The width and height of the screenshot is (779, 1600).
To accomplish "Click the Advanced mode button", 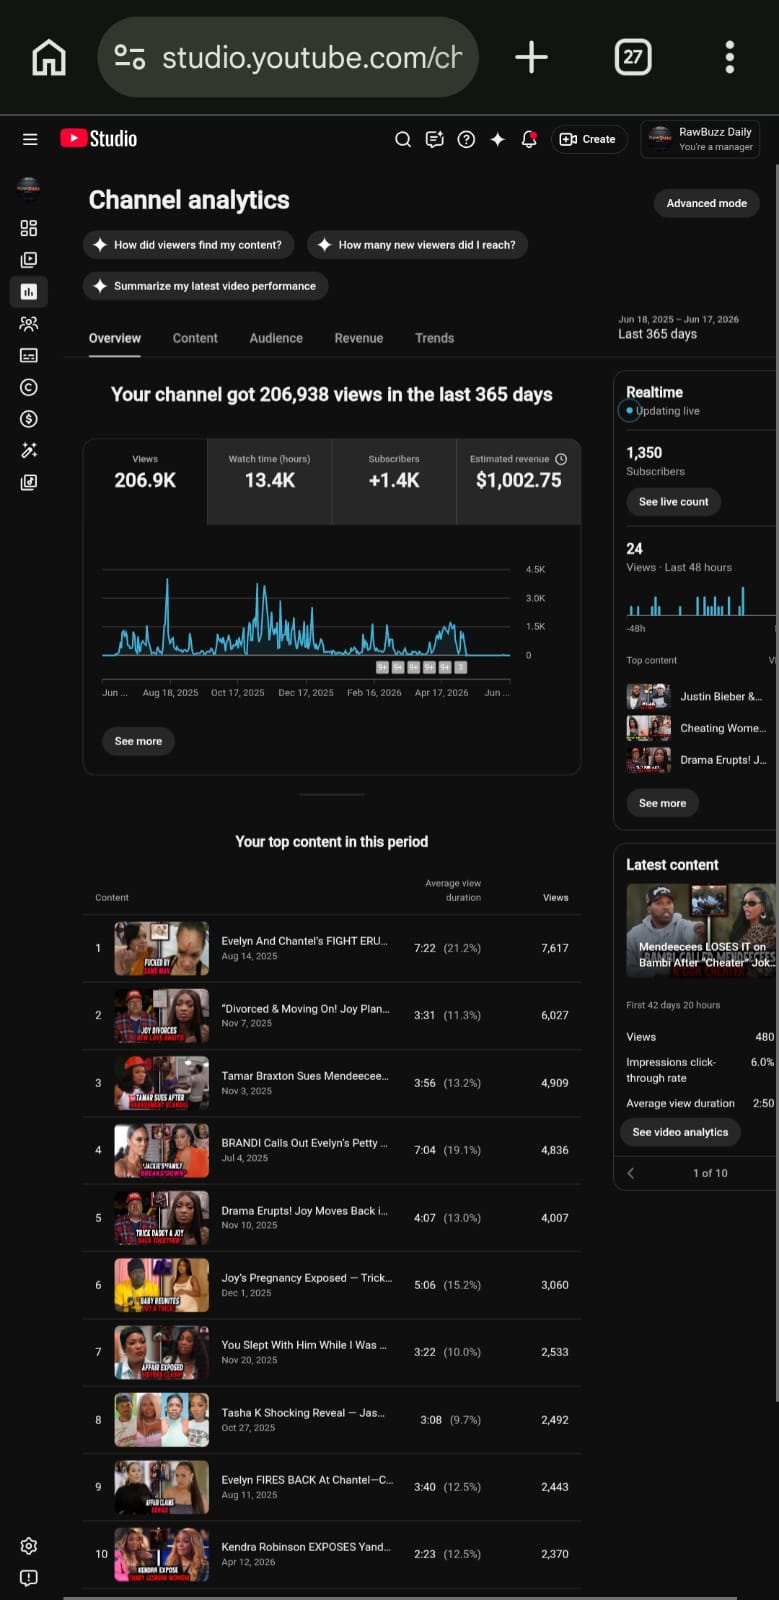I will pos(706,203).
